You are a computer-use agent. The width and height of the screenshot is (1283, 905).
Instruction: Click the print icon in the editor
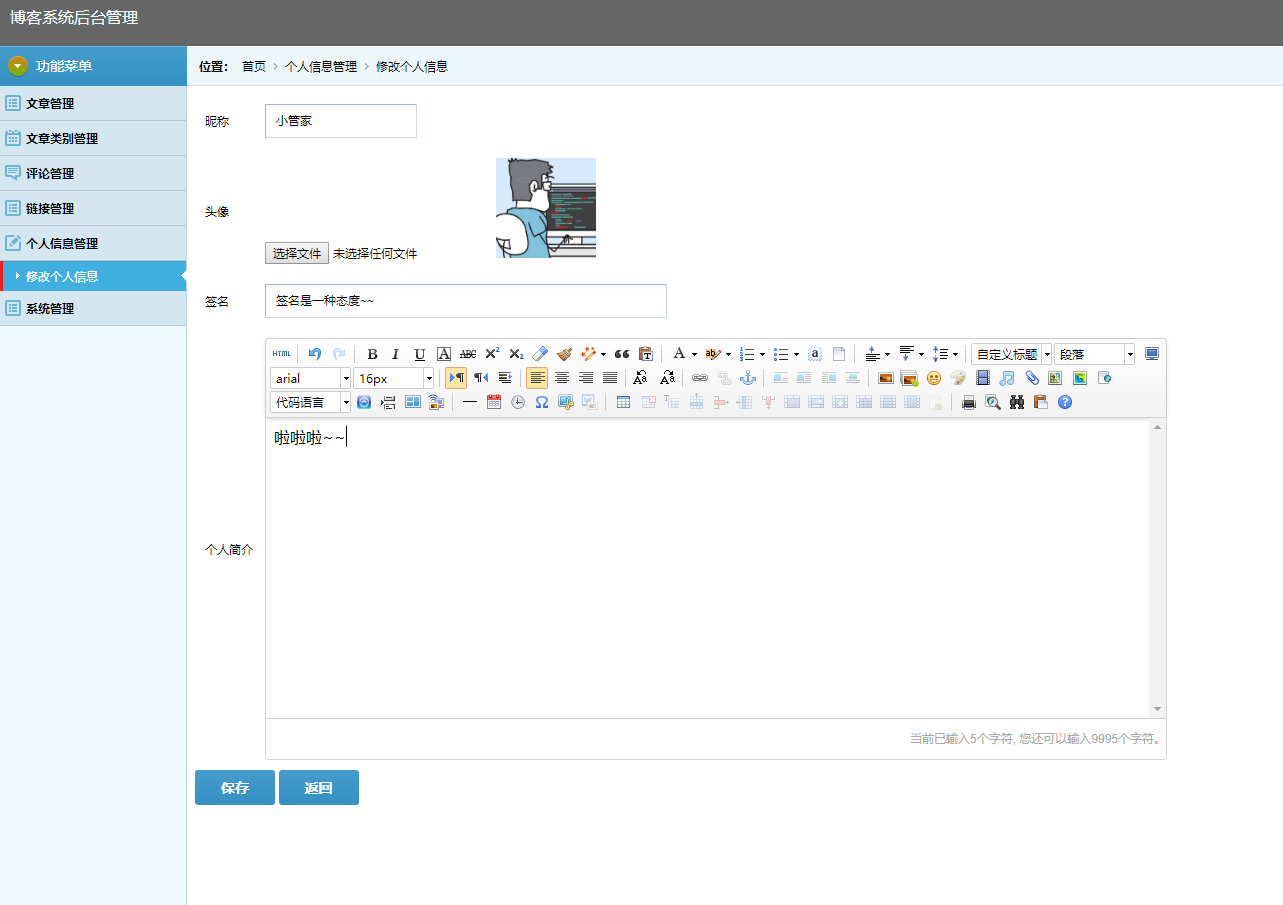[968, 402]
